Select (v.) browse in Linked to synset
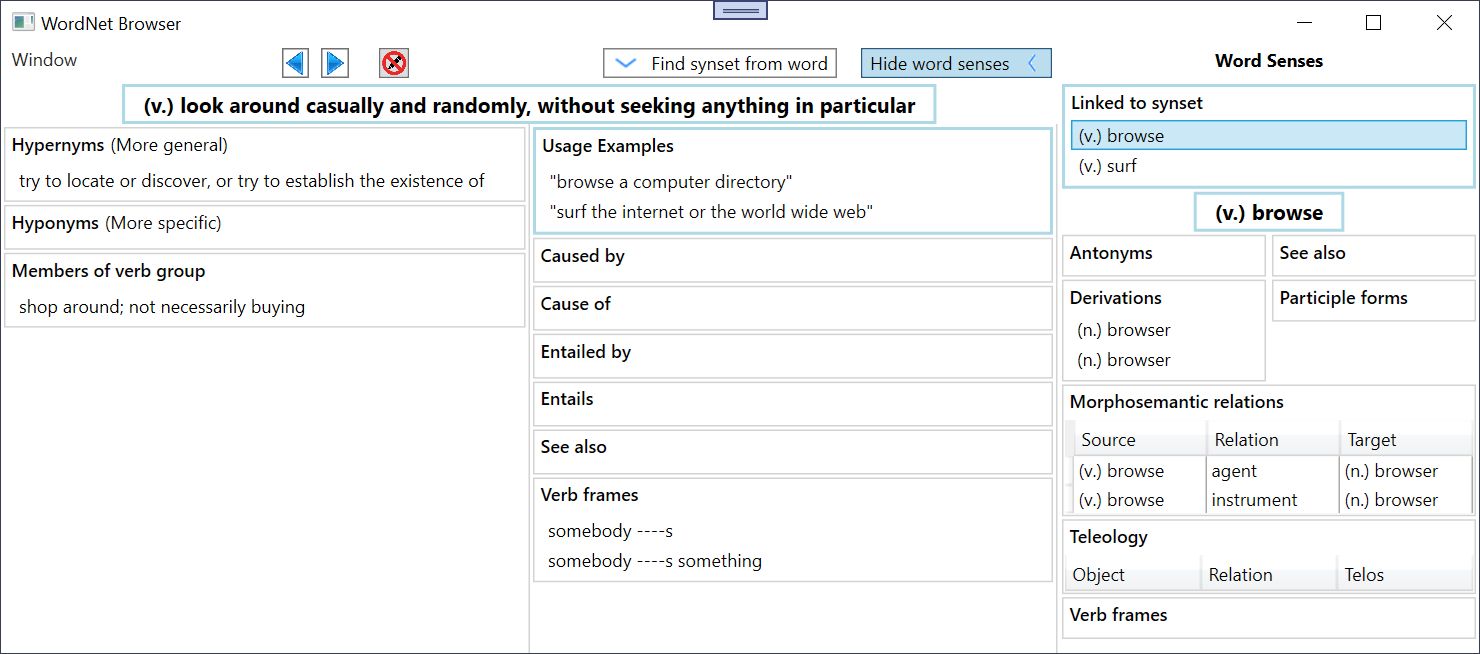1480x654 pixels. pyautogui.click(x=1268, y=135)
